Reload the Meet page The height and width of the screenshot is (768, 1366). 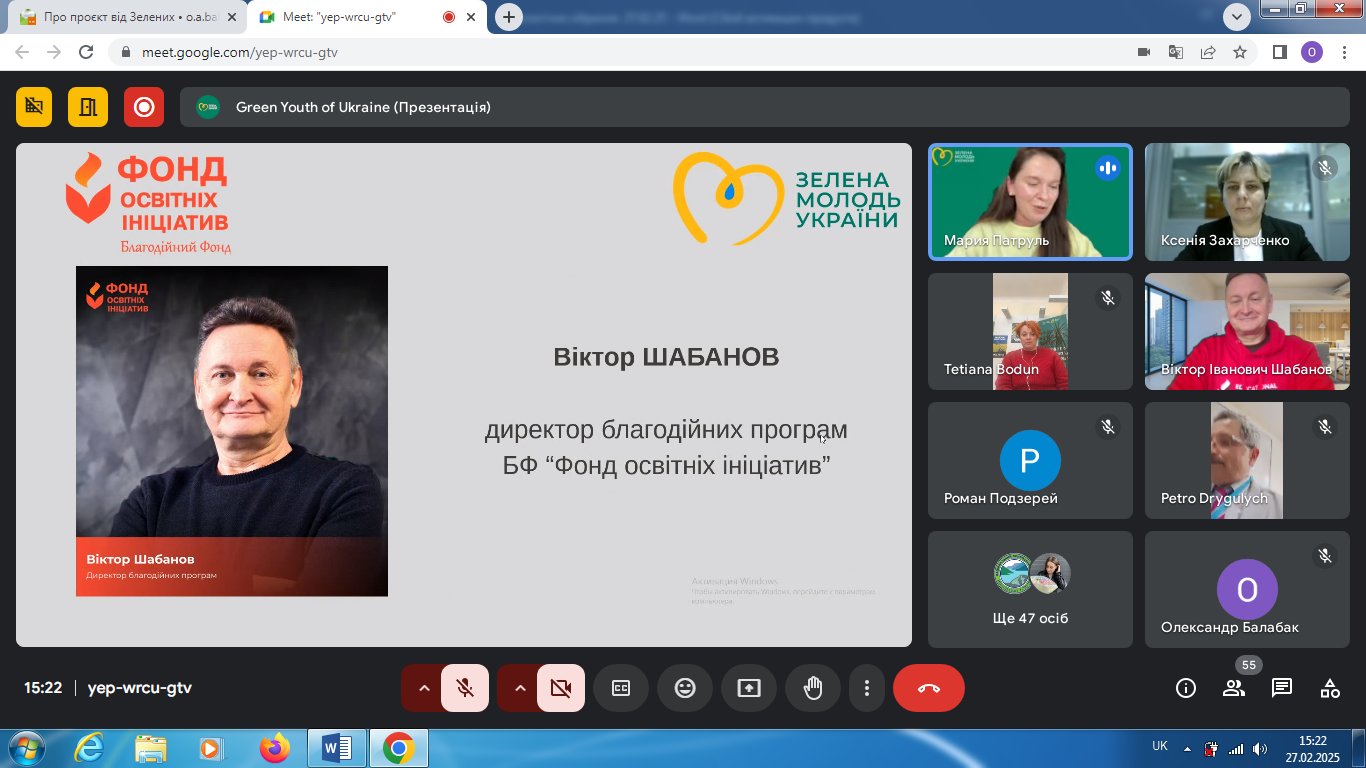coord(86,52)
